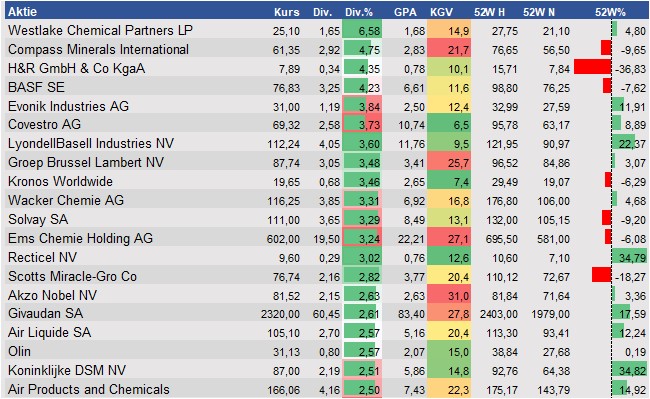The height and width of the screenshot is (399, 650).
Task: Click the red -36,83 performance bar
Action: 592,67
